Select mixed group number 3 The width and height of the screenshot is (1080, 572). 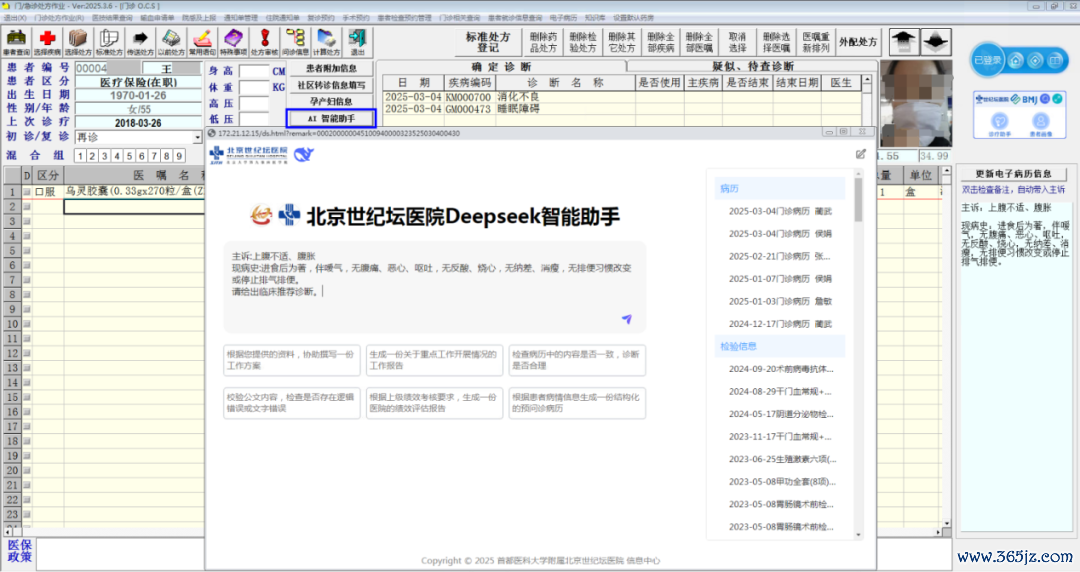pyautogui.click(x=105, y=156)
